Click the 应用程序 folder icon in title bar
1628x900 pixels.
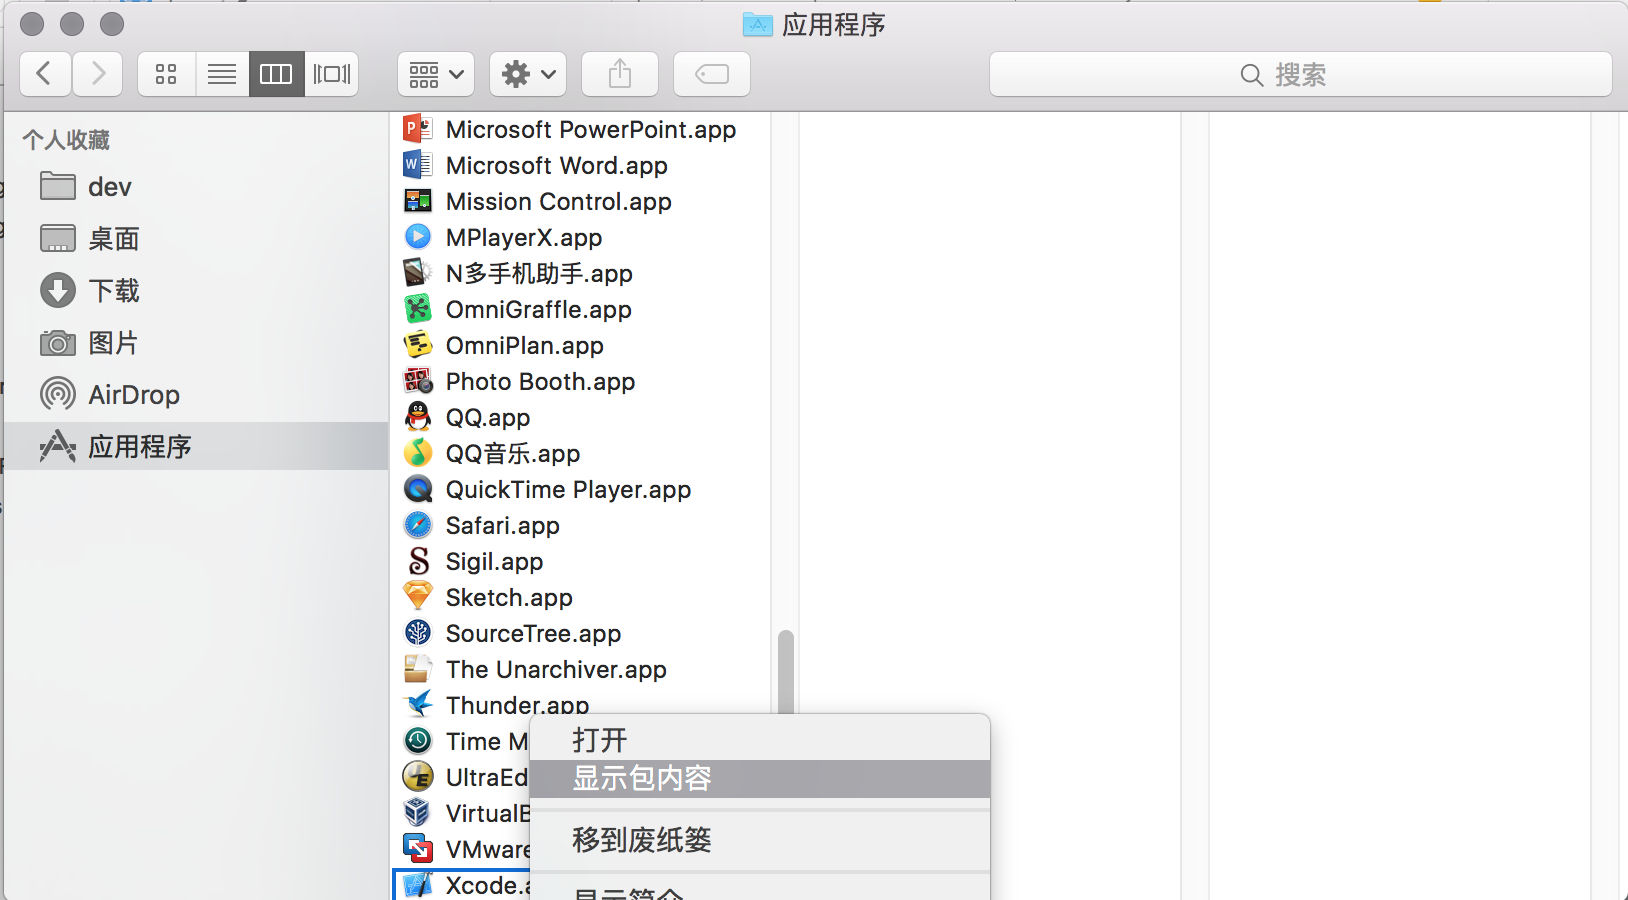[758, 24]
